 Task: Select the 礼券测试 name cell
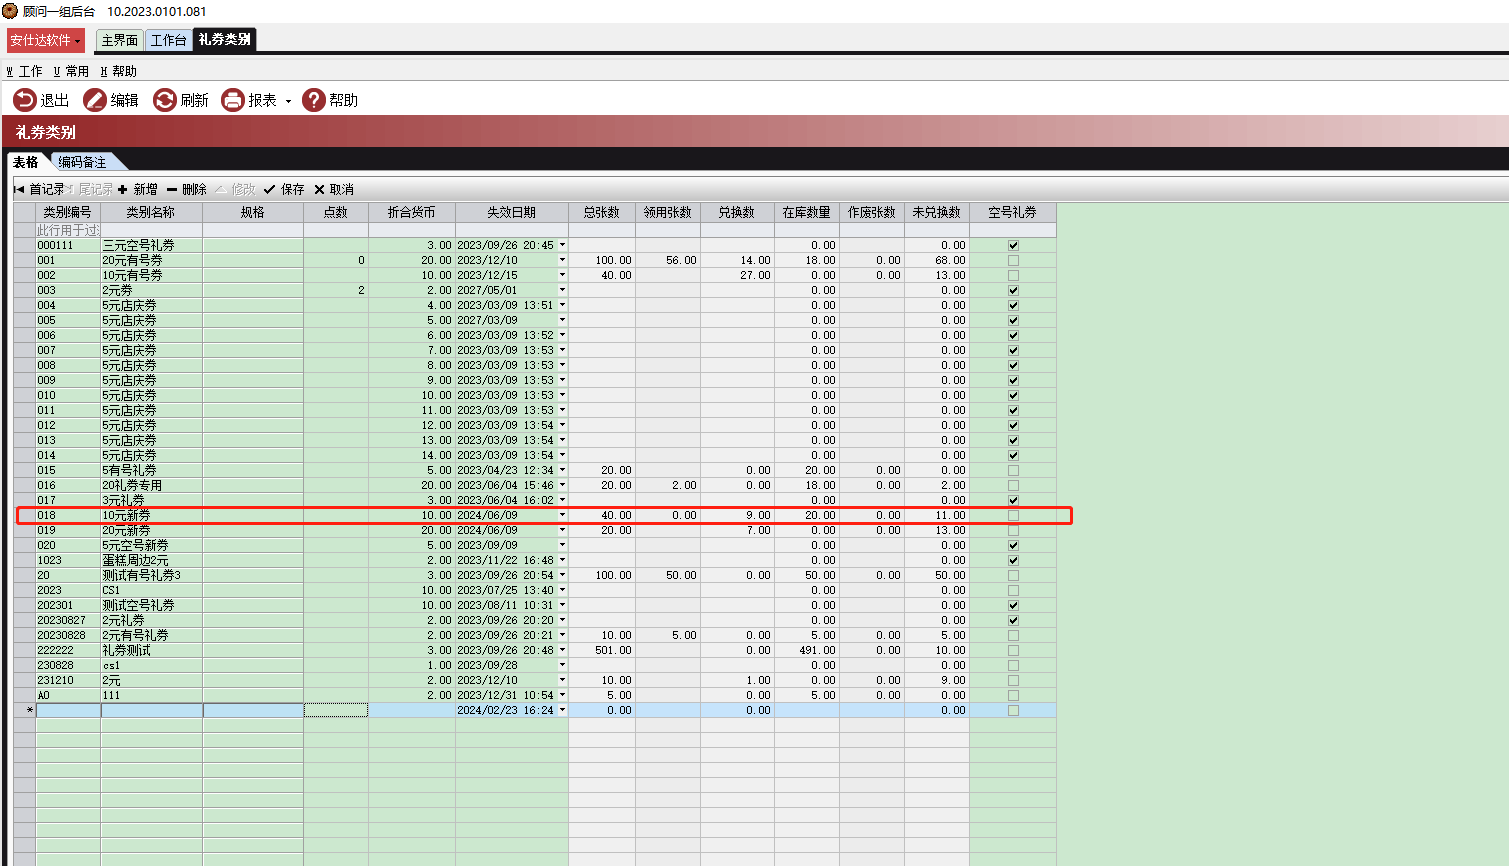[152, 650]
